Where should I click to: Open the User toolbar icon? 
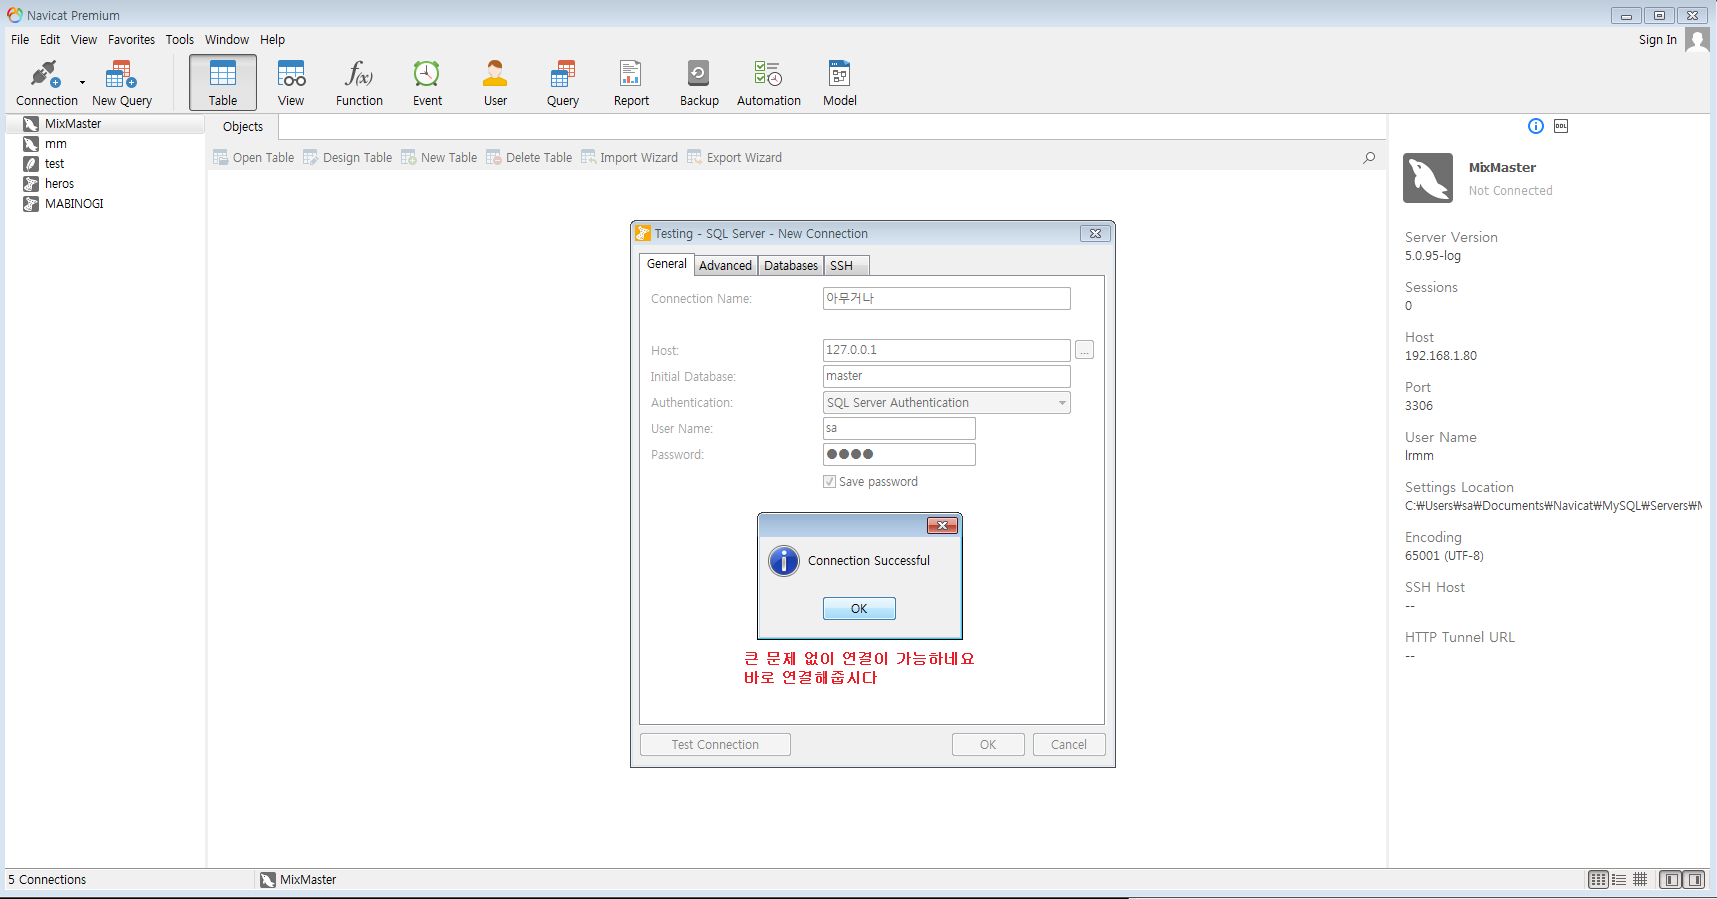pos(495,82)
